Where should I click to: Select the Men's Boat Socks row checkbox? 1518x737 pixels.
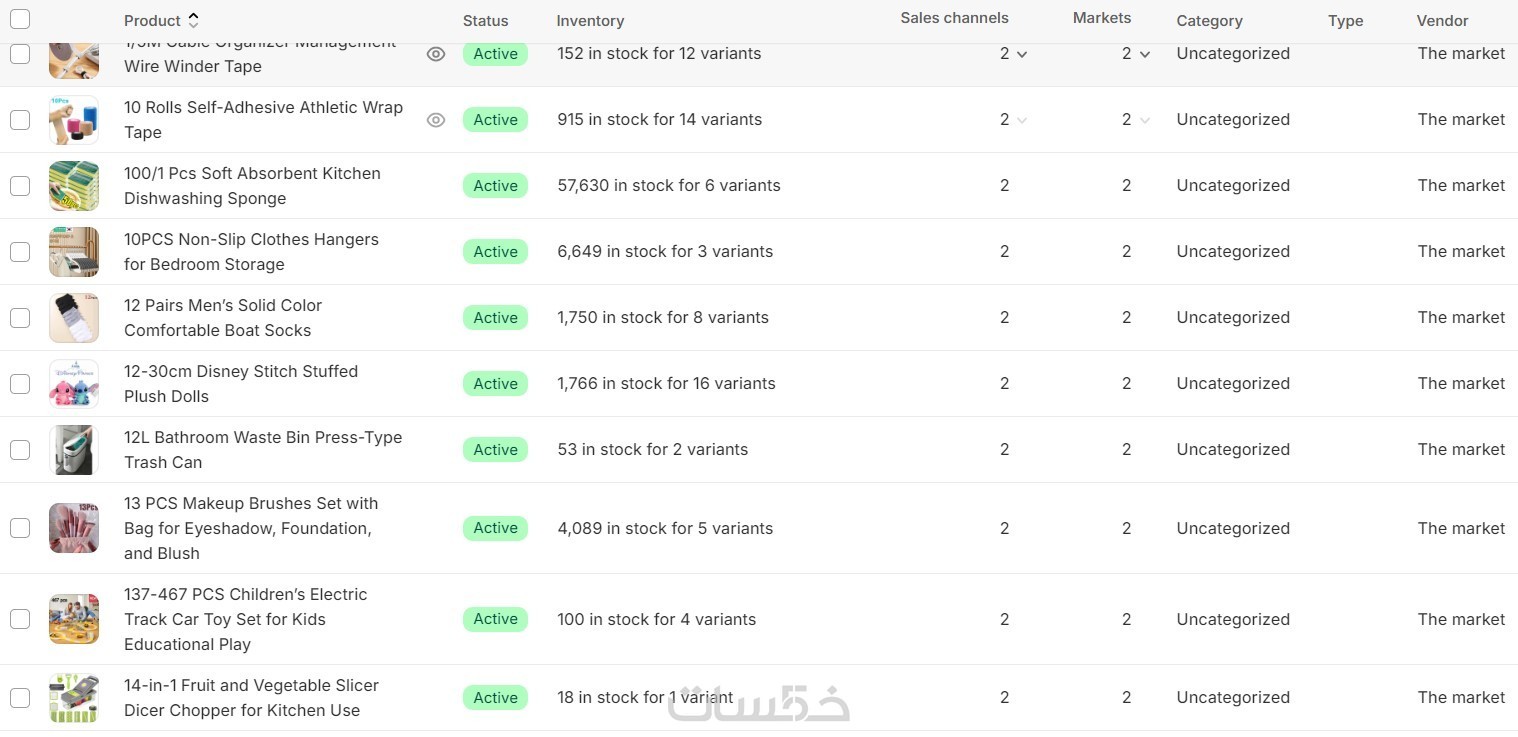(20, 318)
